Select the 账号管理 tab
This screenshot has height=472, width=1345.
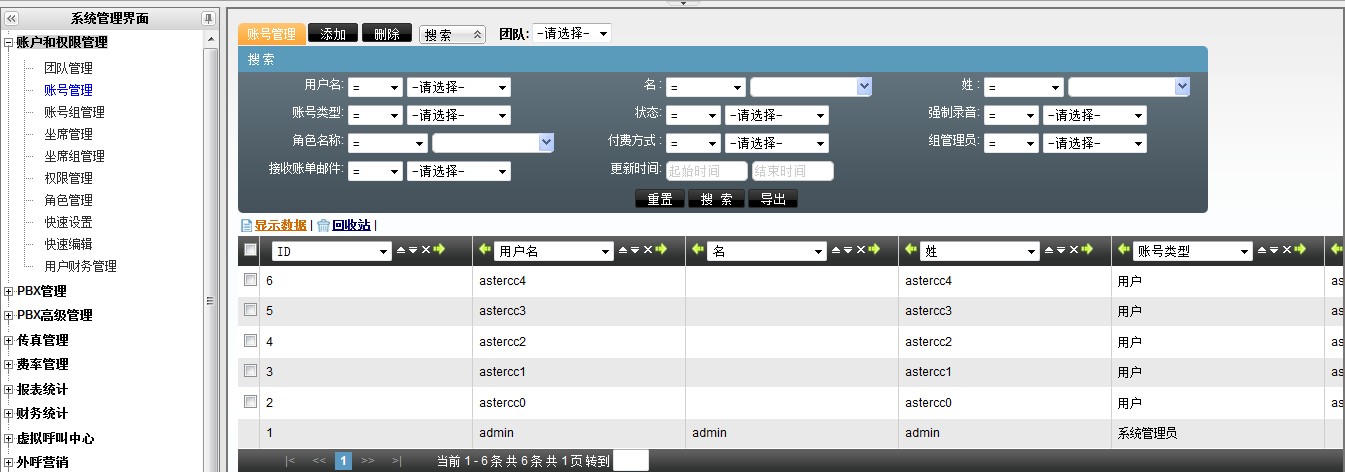[271, 34]
